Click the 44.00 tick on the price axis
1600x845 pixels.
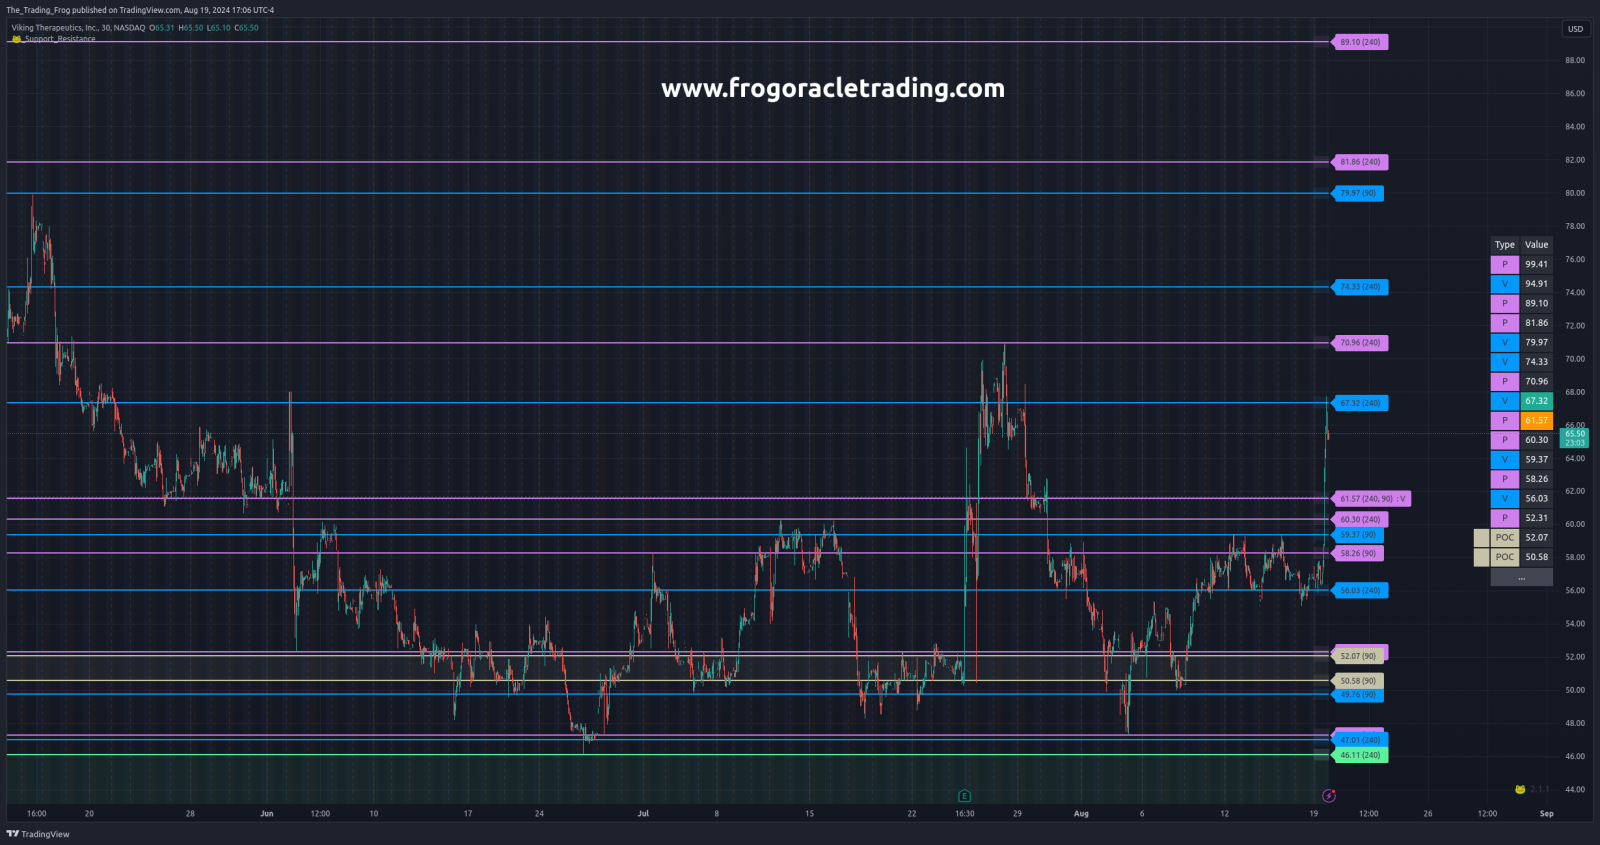tap(1575, 790)
